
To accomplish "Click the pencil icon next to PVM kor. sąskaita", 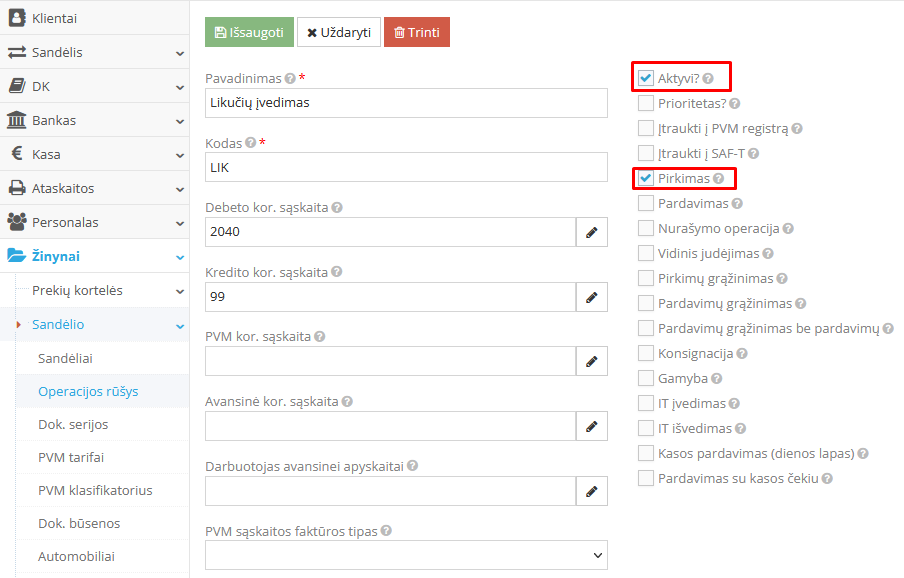I will coord(591,361).
